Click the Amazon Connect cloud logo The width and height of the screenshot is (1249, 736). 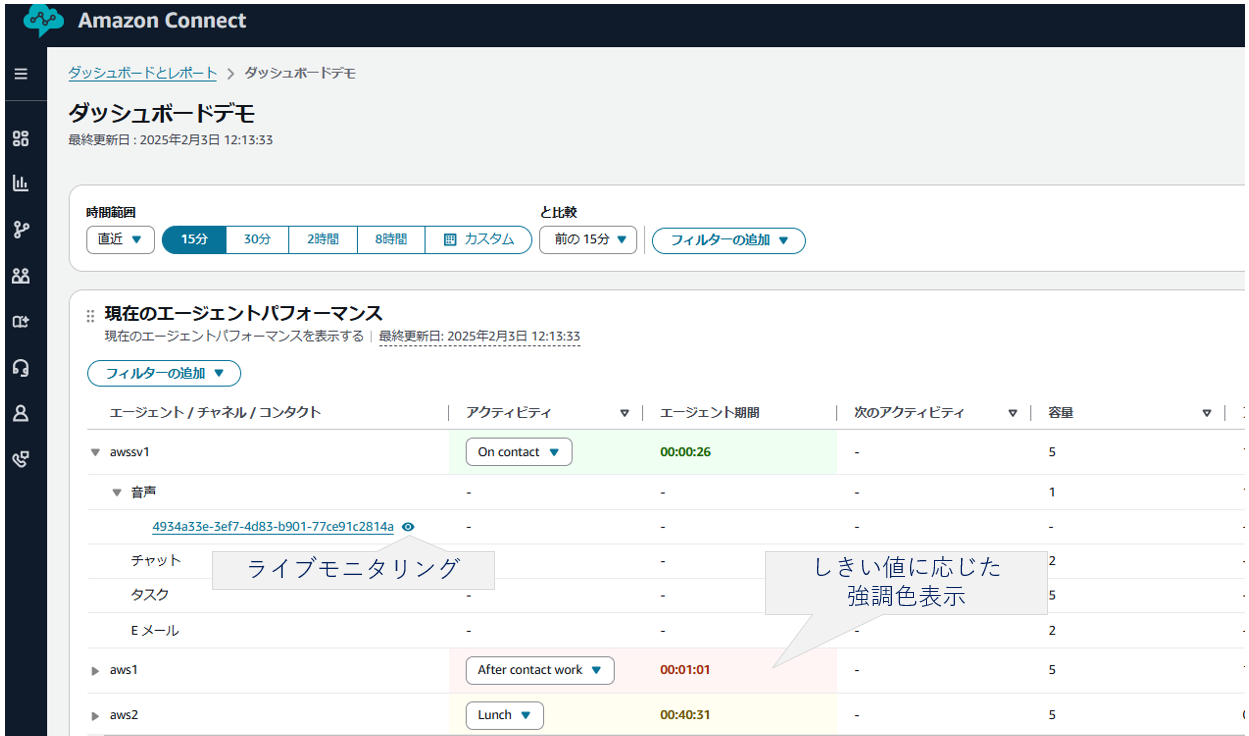click(x=42, y=20)
